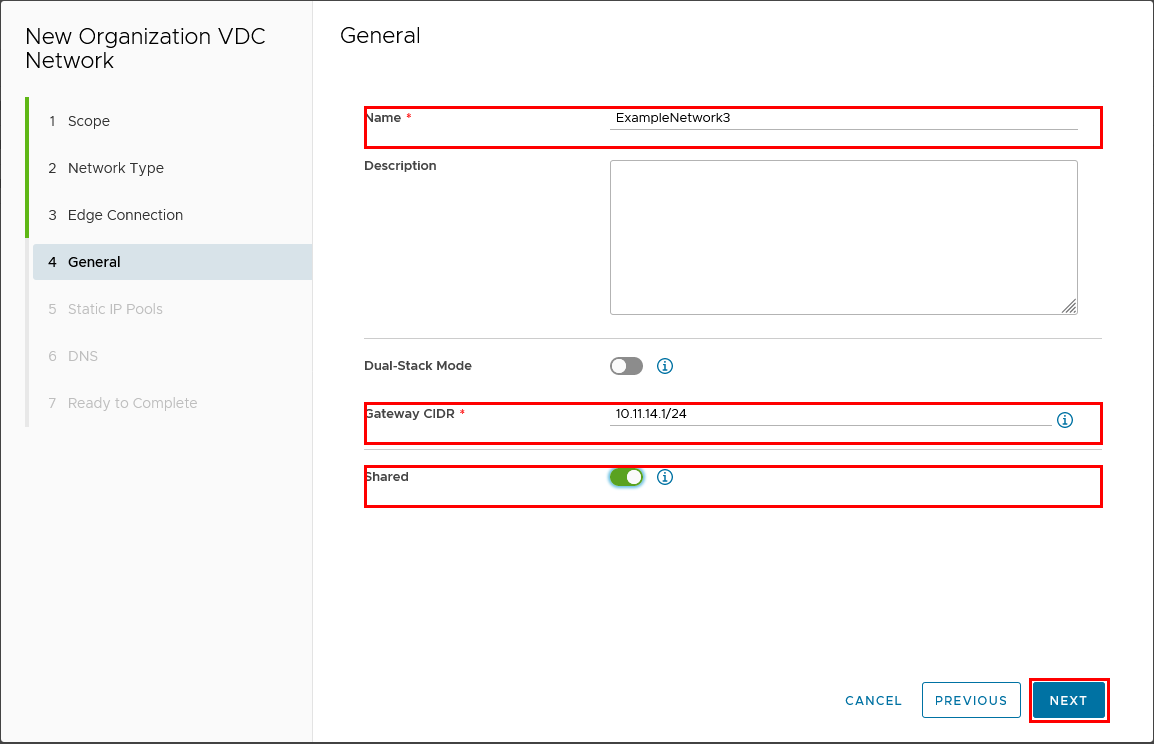Click the Dual-Stack Mode label text
The width and height of the screenshot is (1154, 744).
coord(418,366)
